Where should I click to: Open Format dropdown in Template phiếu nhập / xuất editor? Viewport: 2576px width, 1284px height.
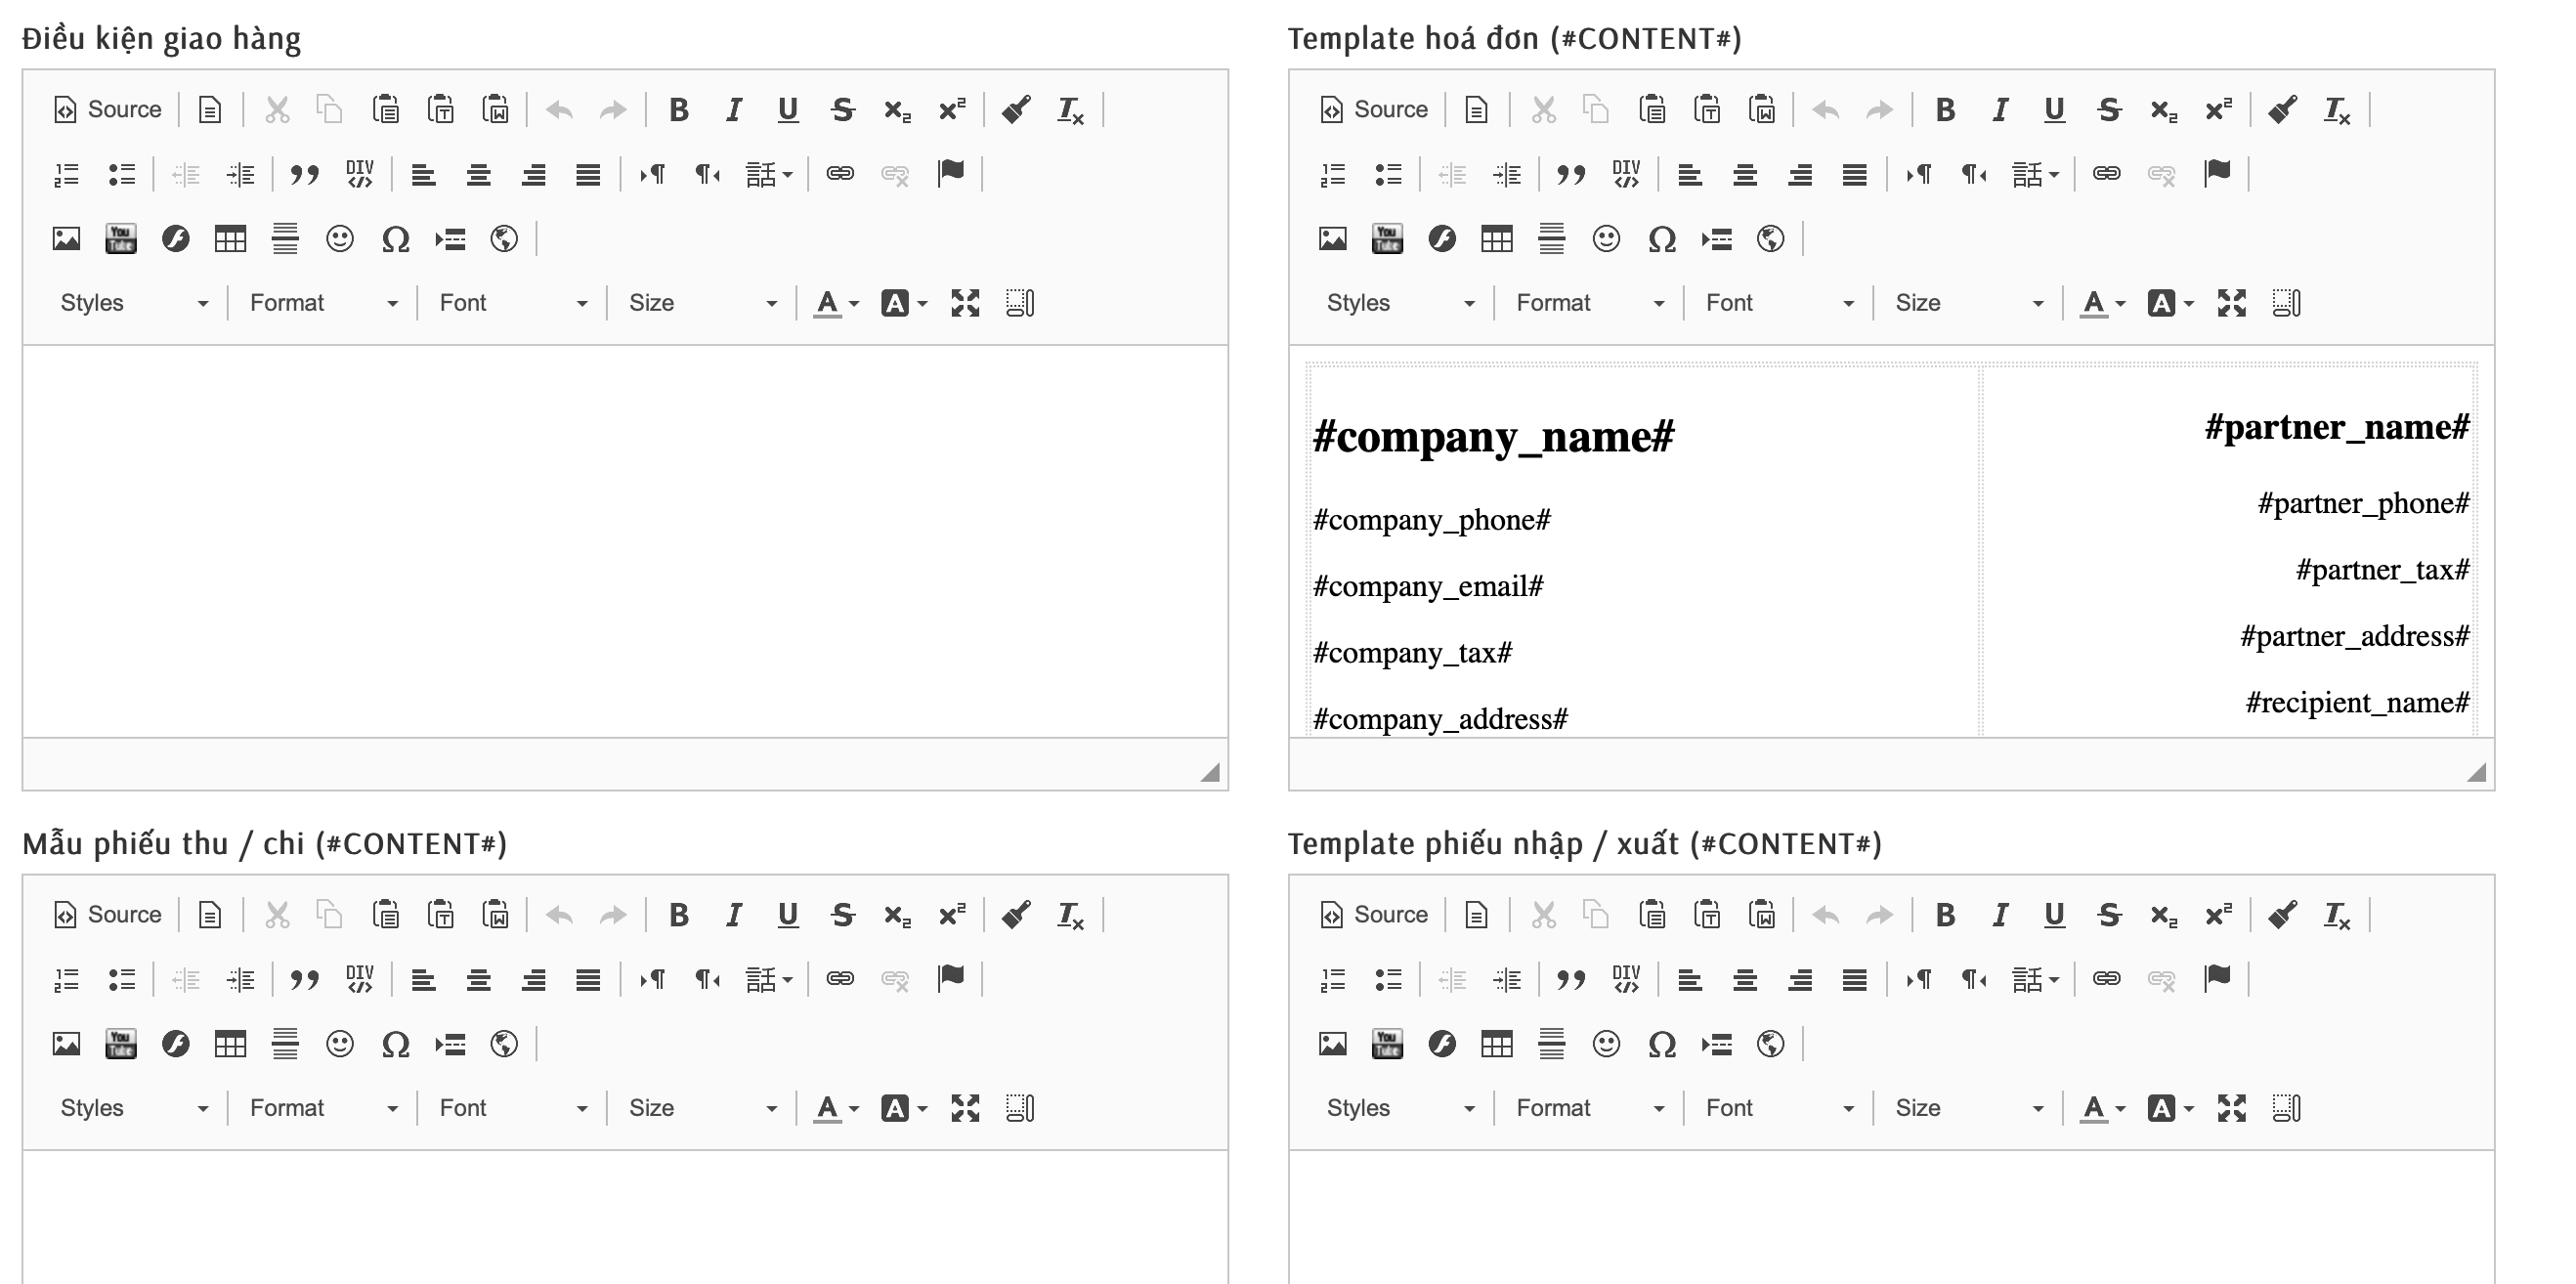(1590, 1108)
